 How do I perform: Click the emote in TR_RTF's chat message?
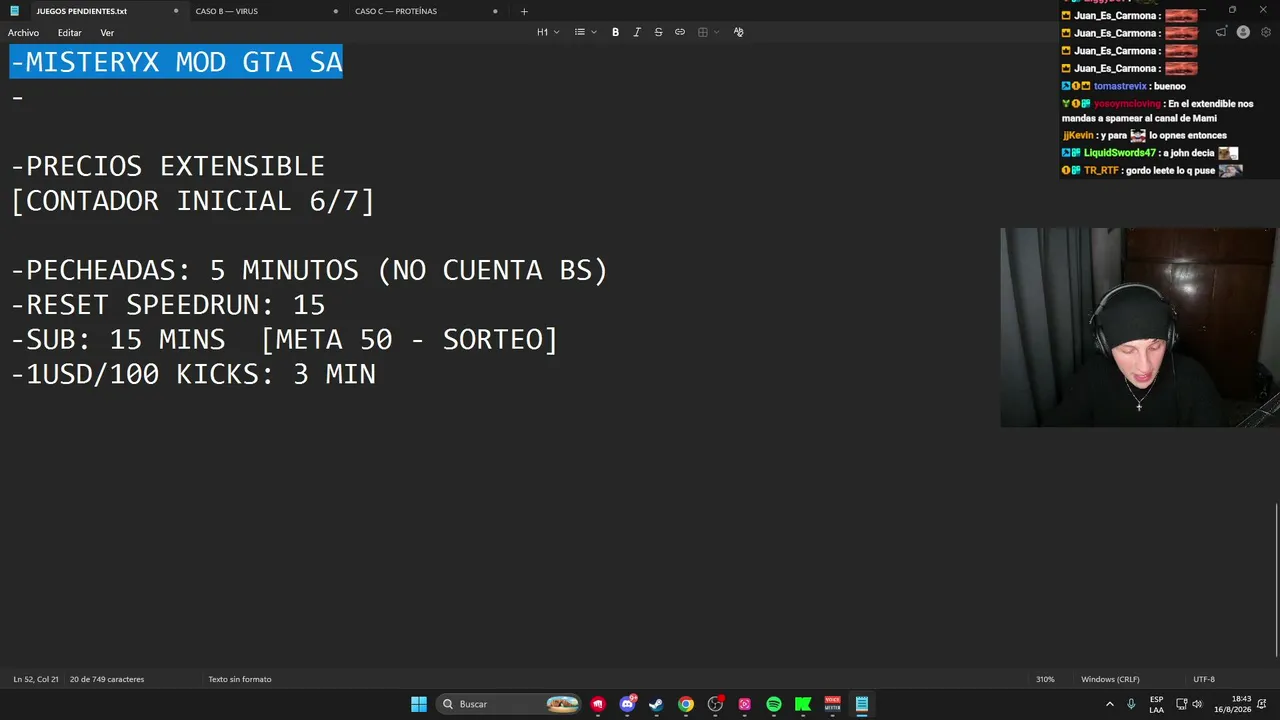[x=1231, y=171]
